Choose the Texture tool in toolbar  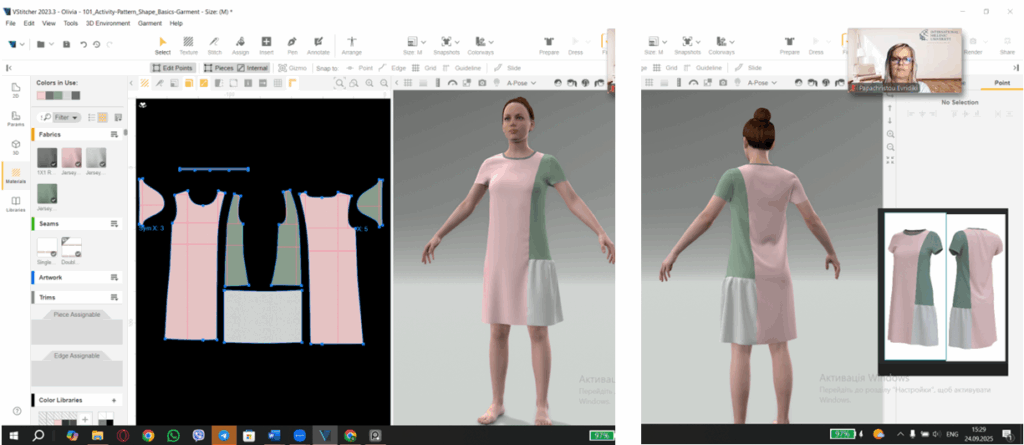188,43
